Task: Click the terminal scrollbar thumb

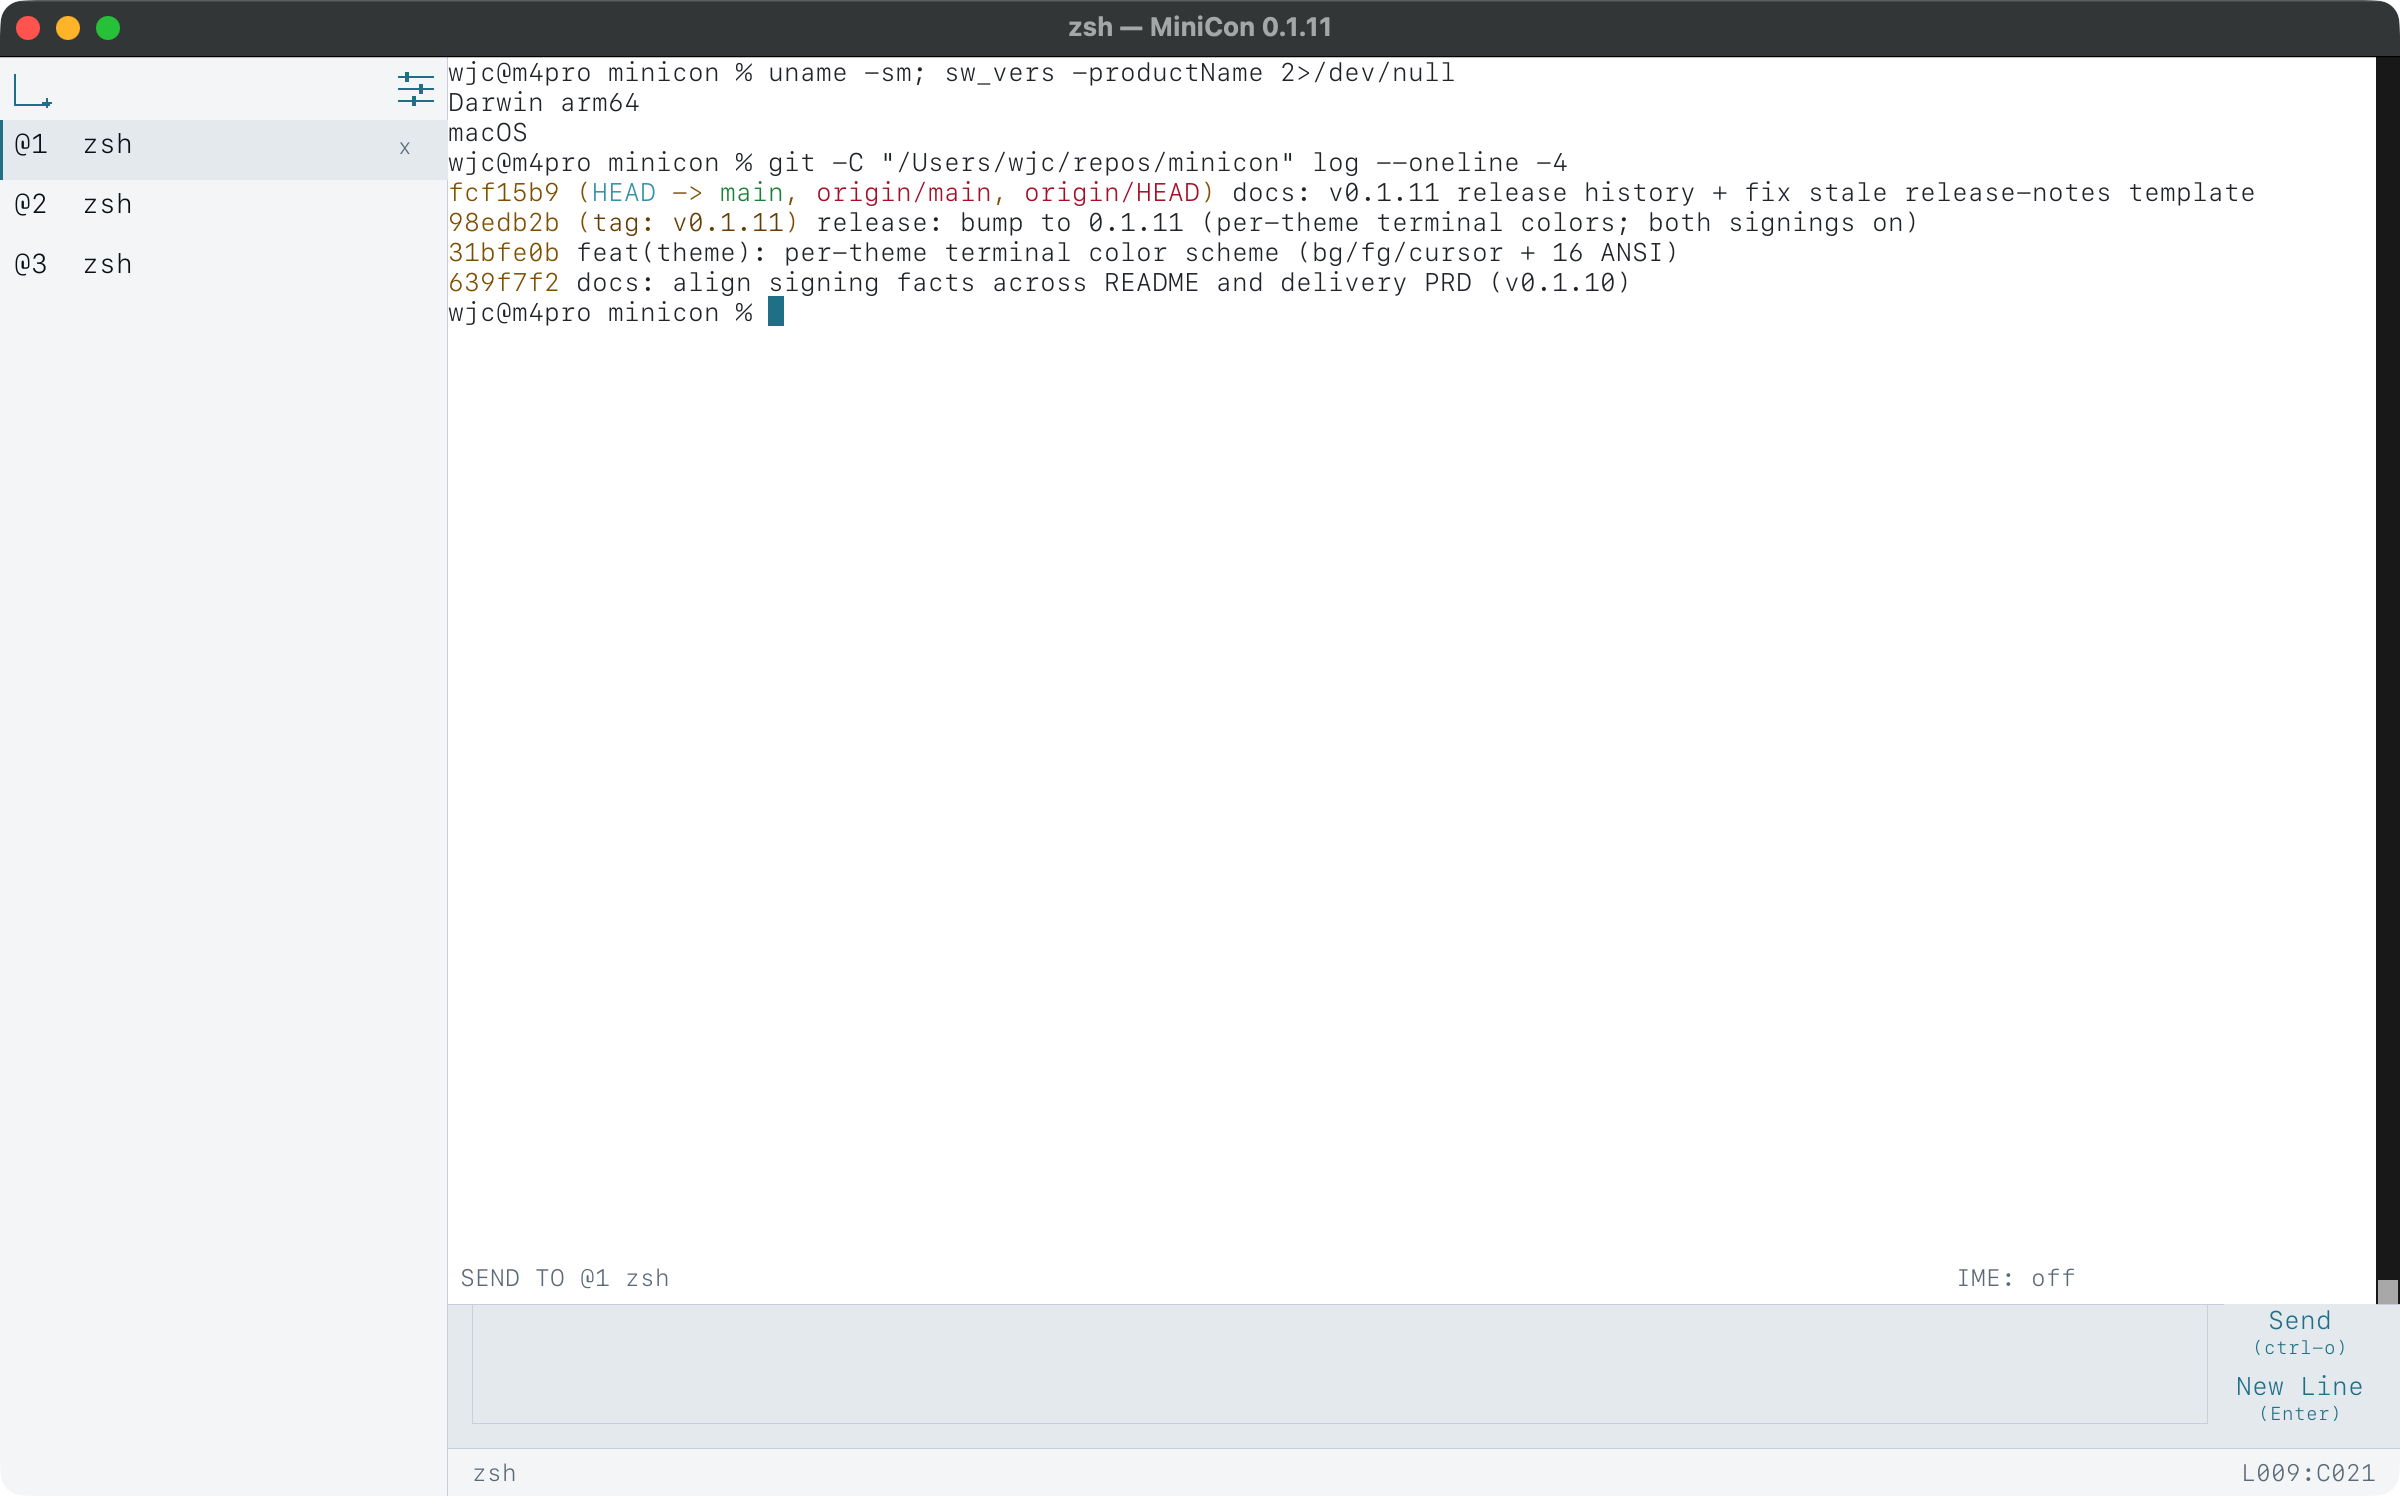Action: click(x=2388, y=1291)
